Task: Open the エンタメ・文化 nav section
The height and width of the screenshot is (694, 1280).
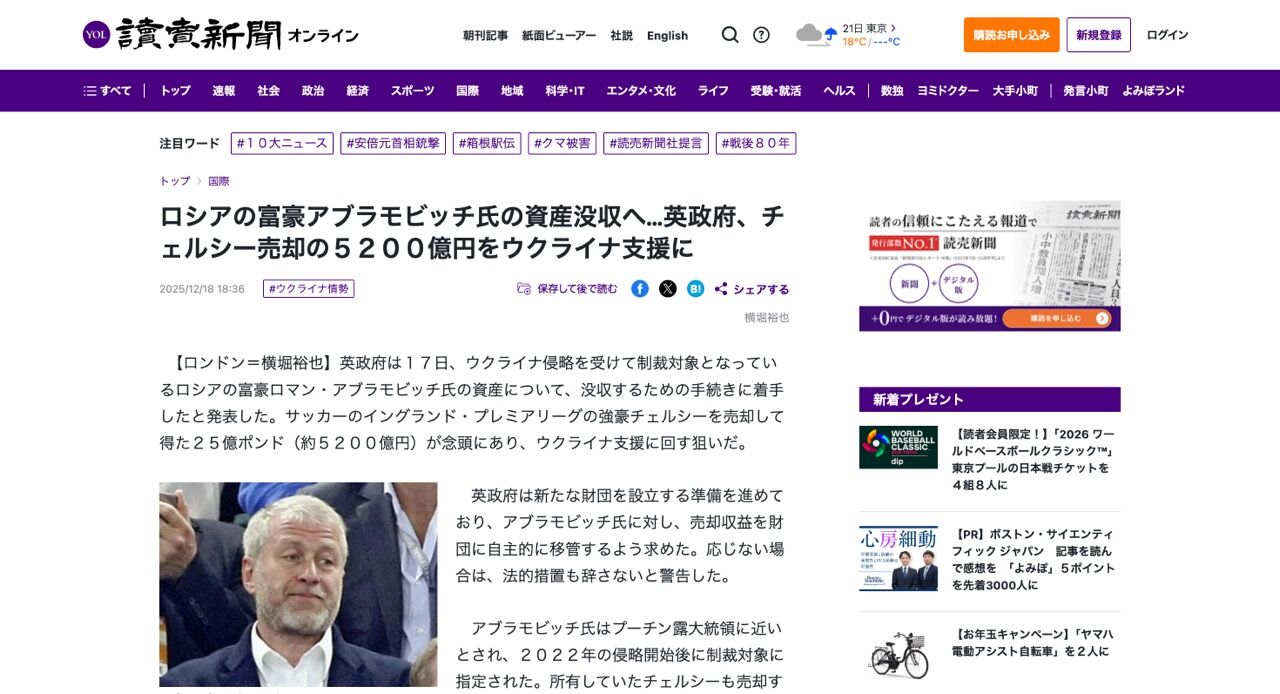Action: click(641, 91)
